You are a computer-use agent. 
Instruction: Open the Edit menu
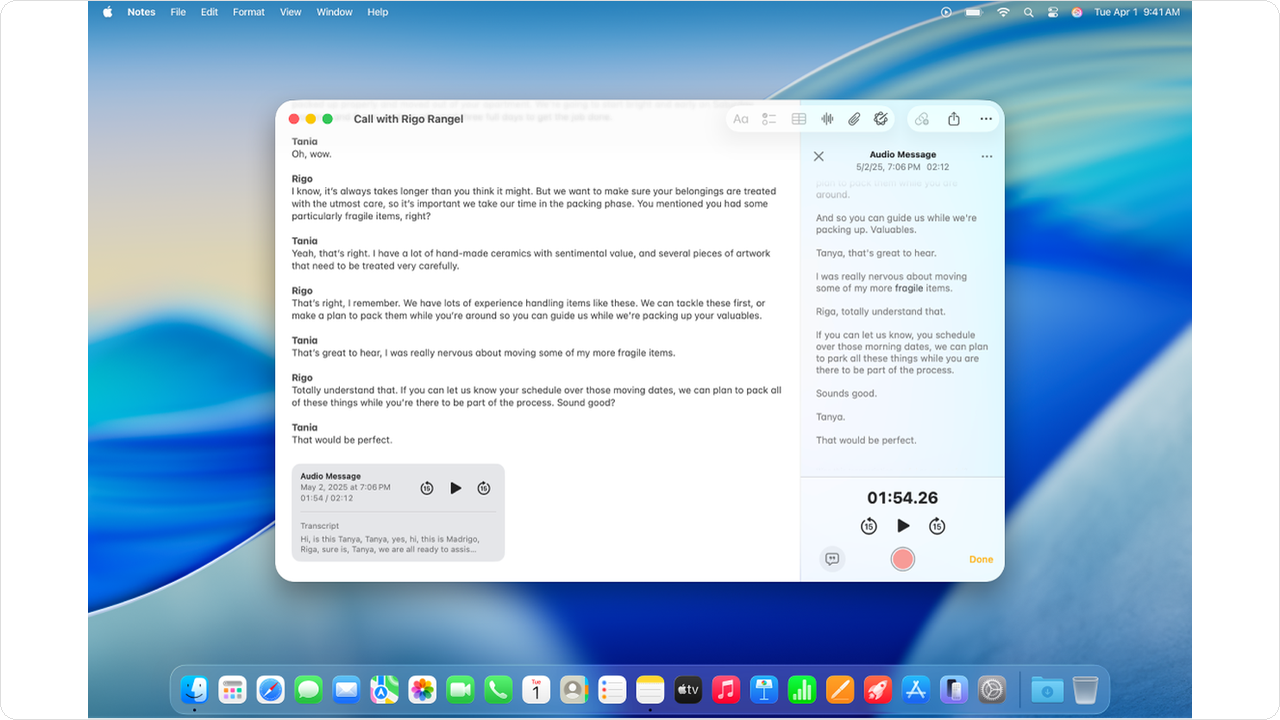click(x=209, y=12)
